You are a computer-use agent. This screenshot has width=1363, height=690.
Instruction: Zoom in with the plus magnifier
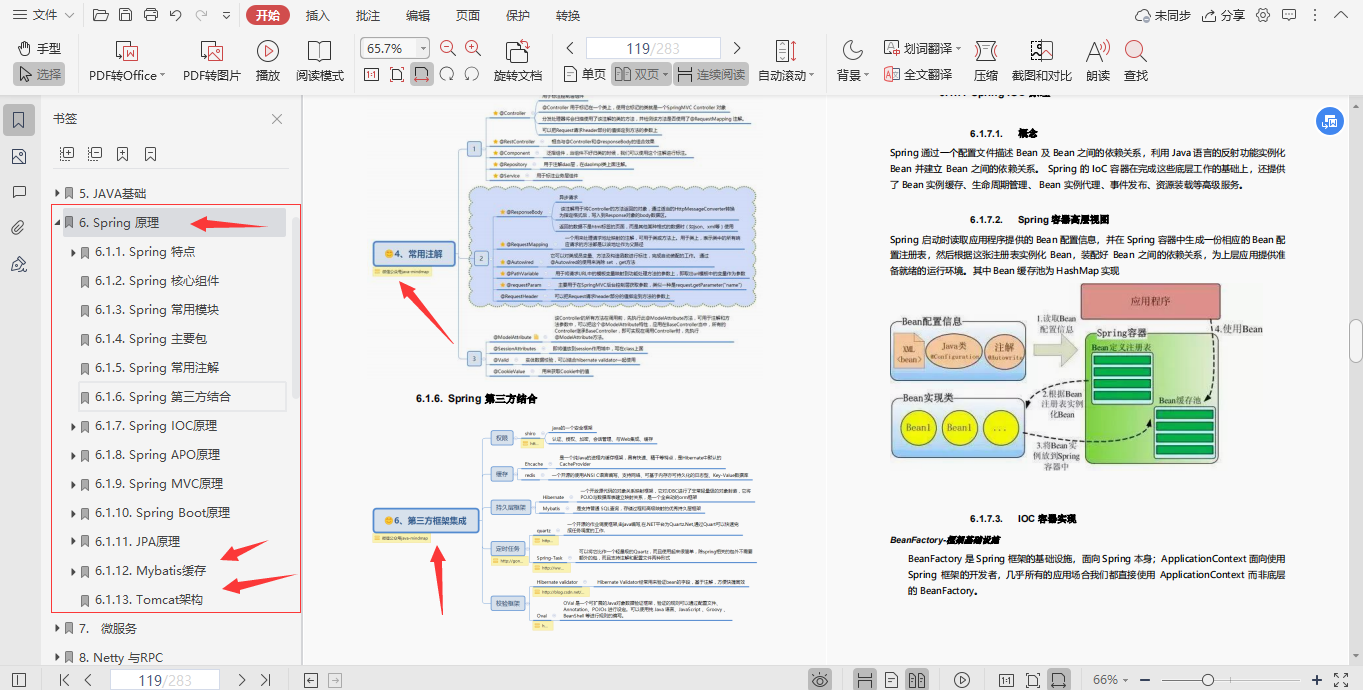[x=473, y=48]
